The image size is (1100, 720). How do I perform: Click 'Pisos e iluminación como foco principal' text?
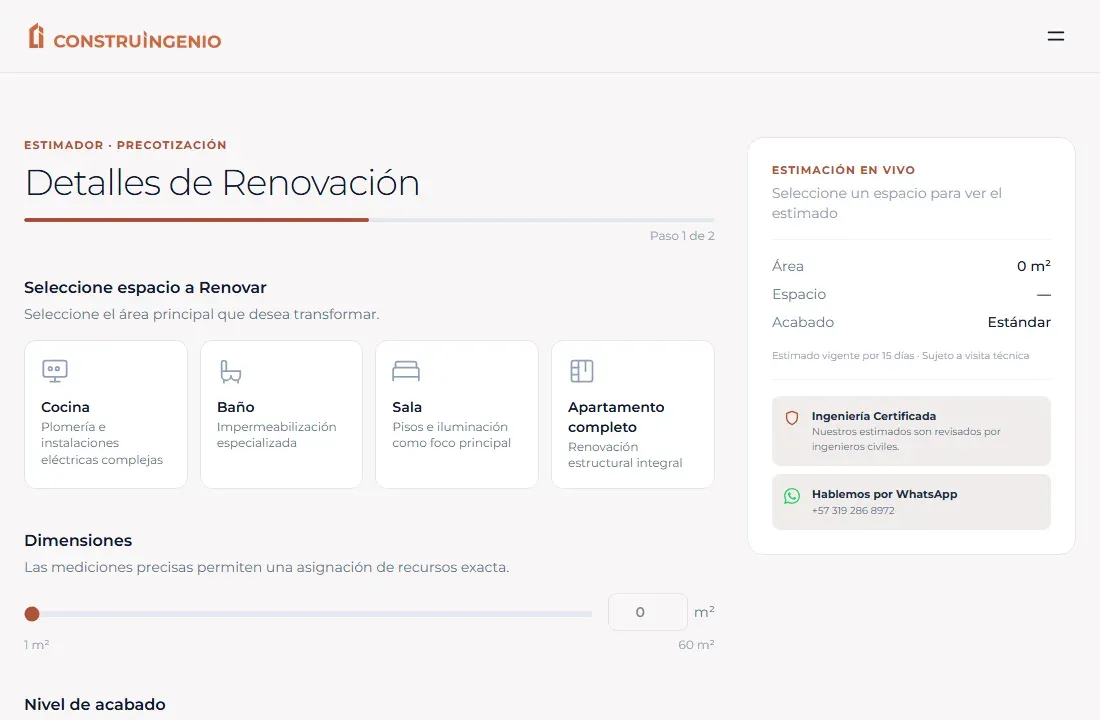451,435
